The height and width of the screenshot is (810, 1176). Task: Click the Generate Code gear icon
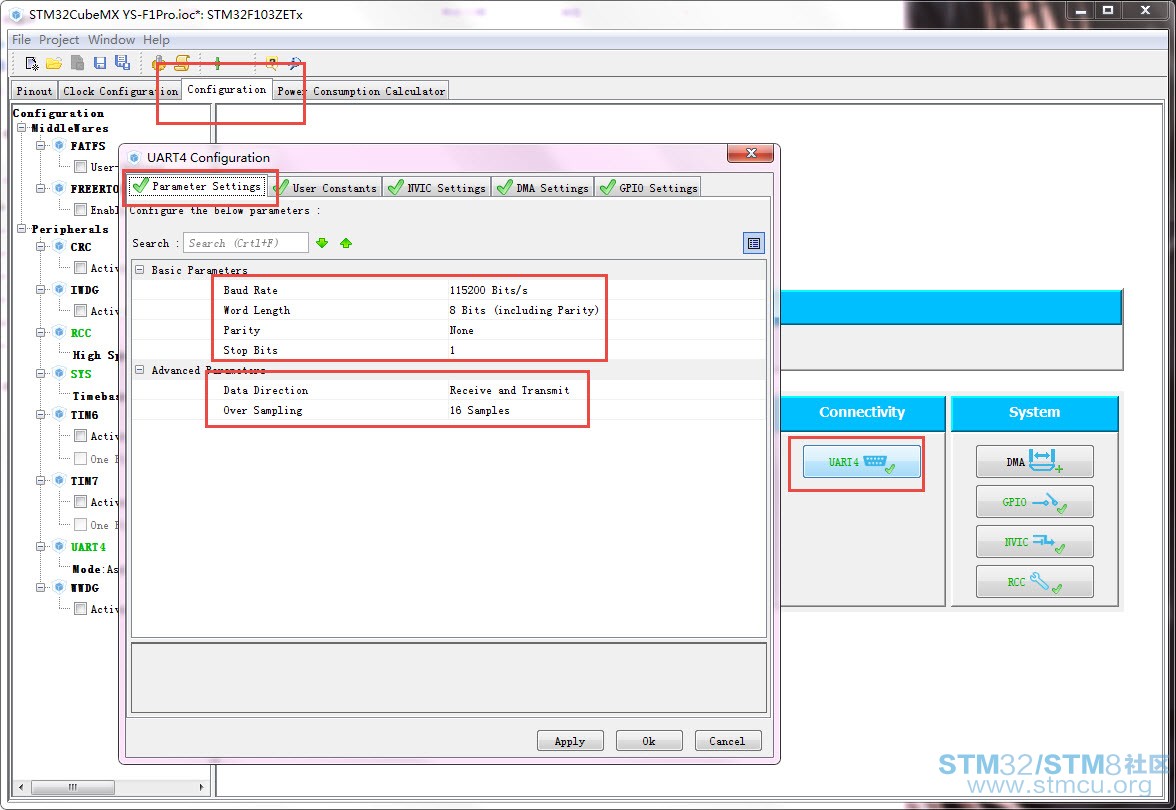[159, 64]
